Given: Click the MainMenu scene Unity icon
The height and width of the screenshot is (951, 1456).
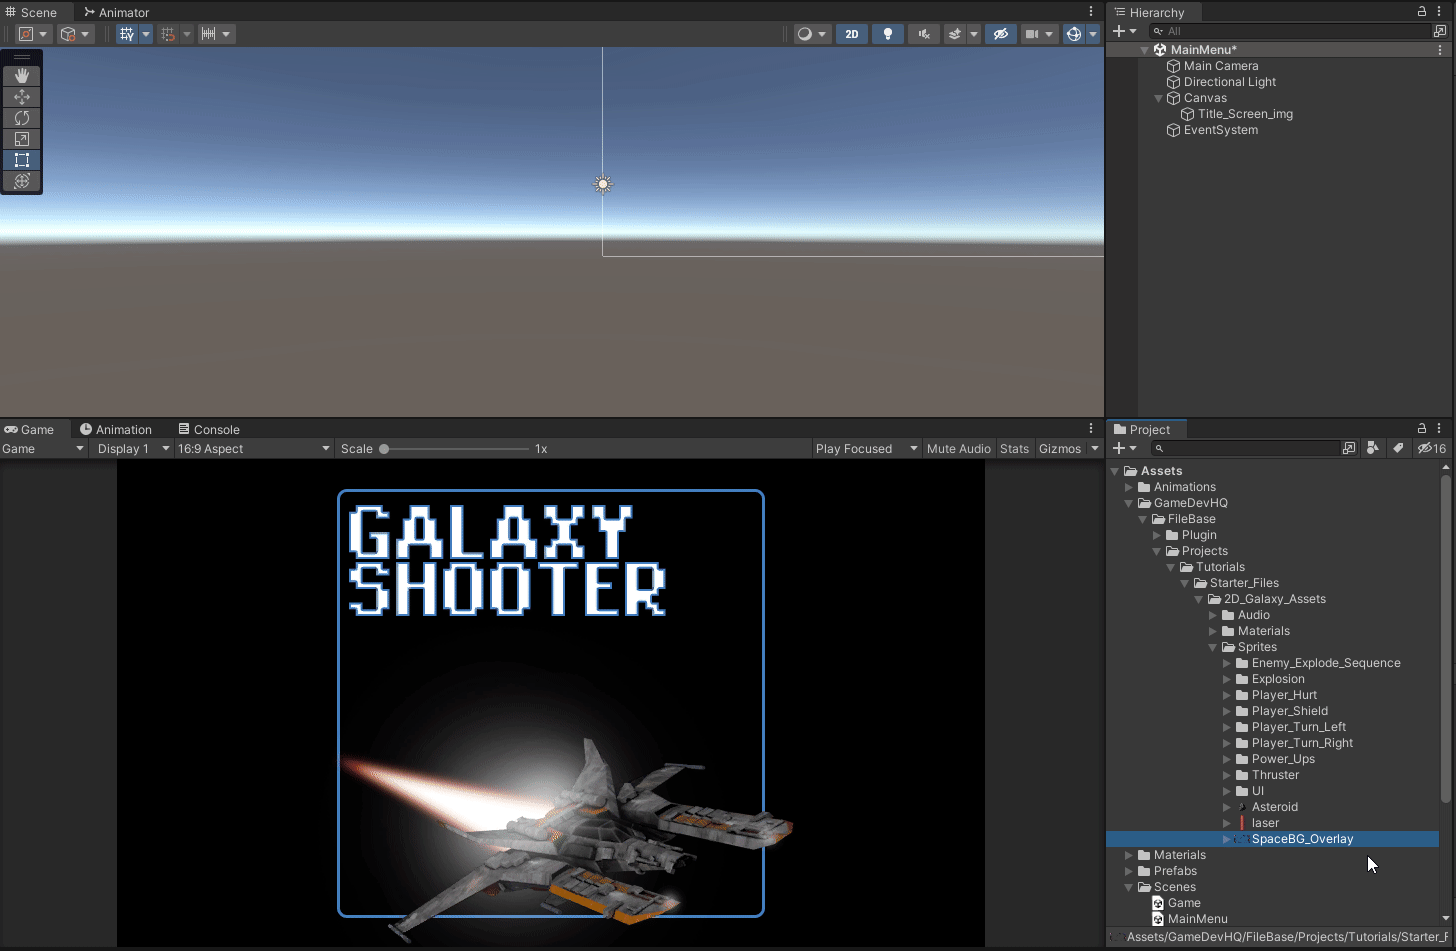Looking at the screenshot, I should (x=1160, y=50).
